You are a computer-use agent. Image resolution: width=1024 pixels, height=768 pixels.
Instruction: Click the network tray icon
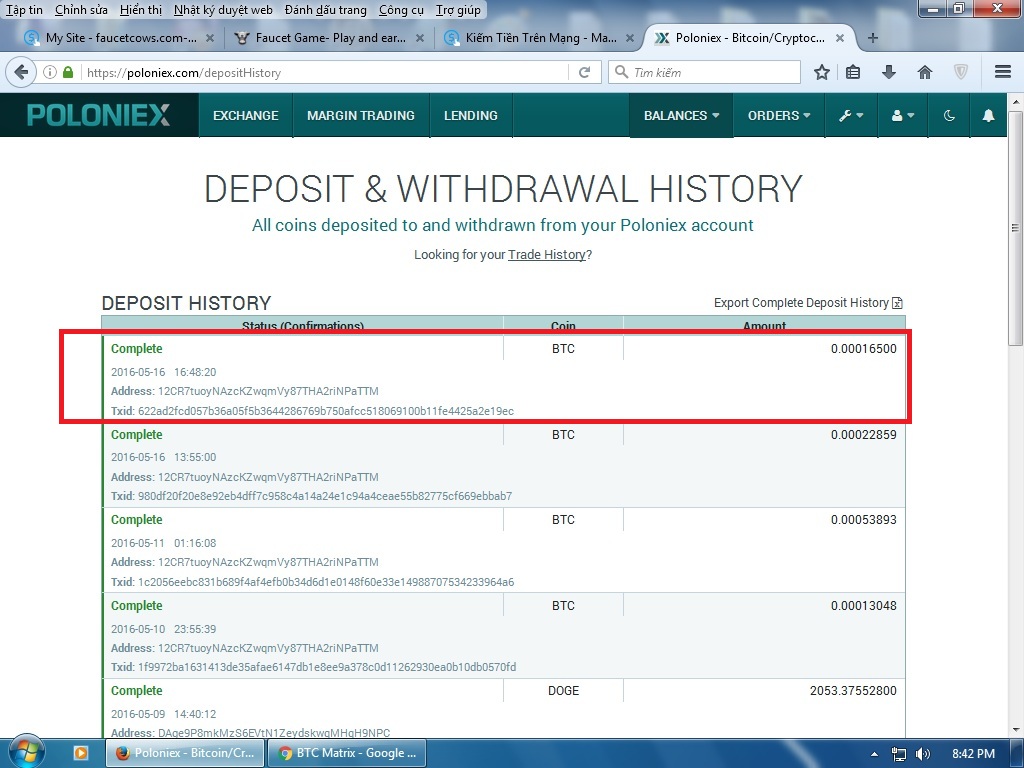pyautogui.click(x=899, y=754)
